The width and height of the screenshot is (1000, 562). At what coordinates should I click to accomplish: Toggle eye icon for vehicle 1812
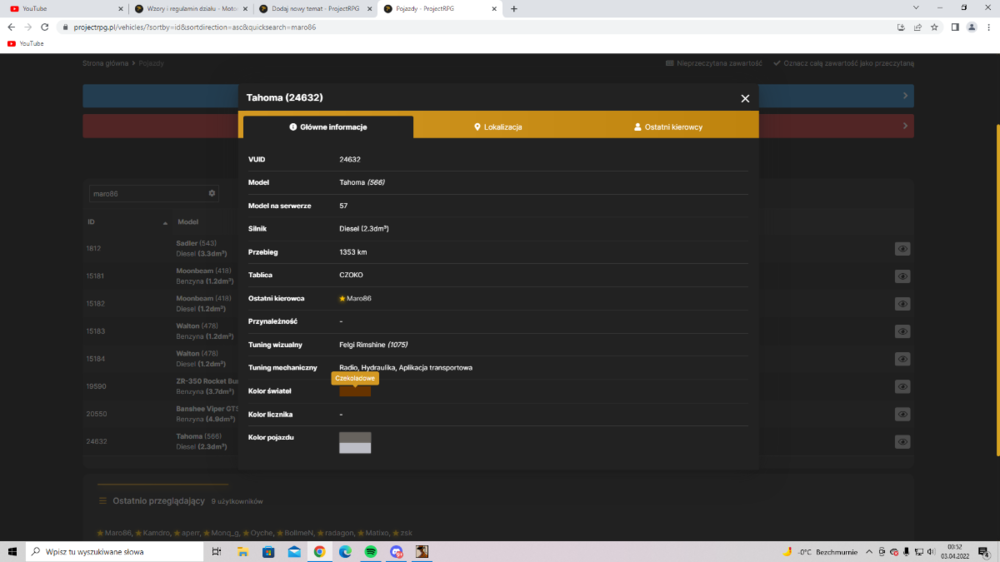point(902,249)
